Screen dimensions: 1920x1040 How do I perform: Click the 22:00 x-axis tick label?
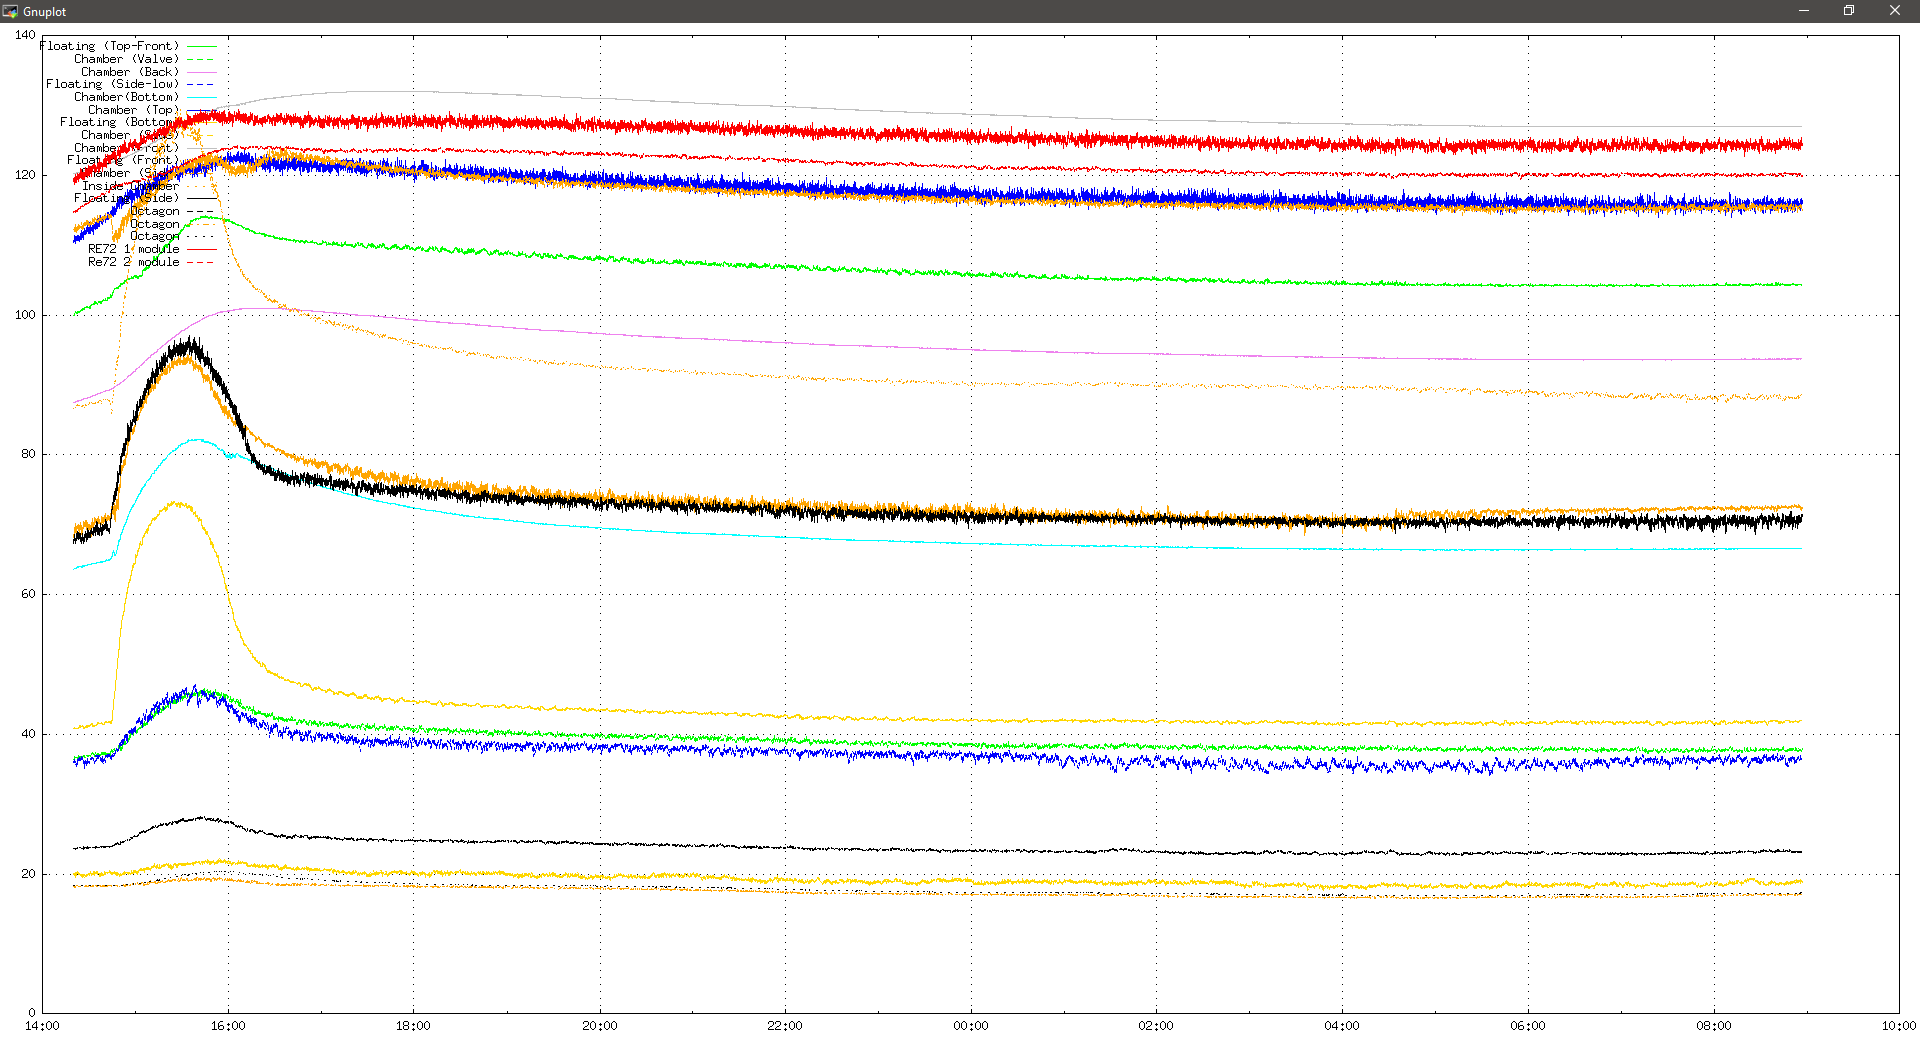[785, 1026]
